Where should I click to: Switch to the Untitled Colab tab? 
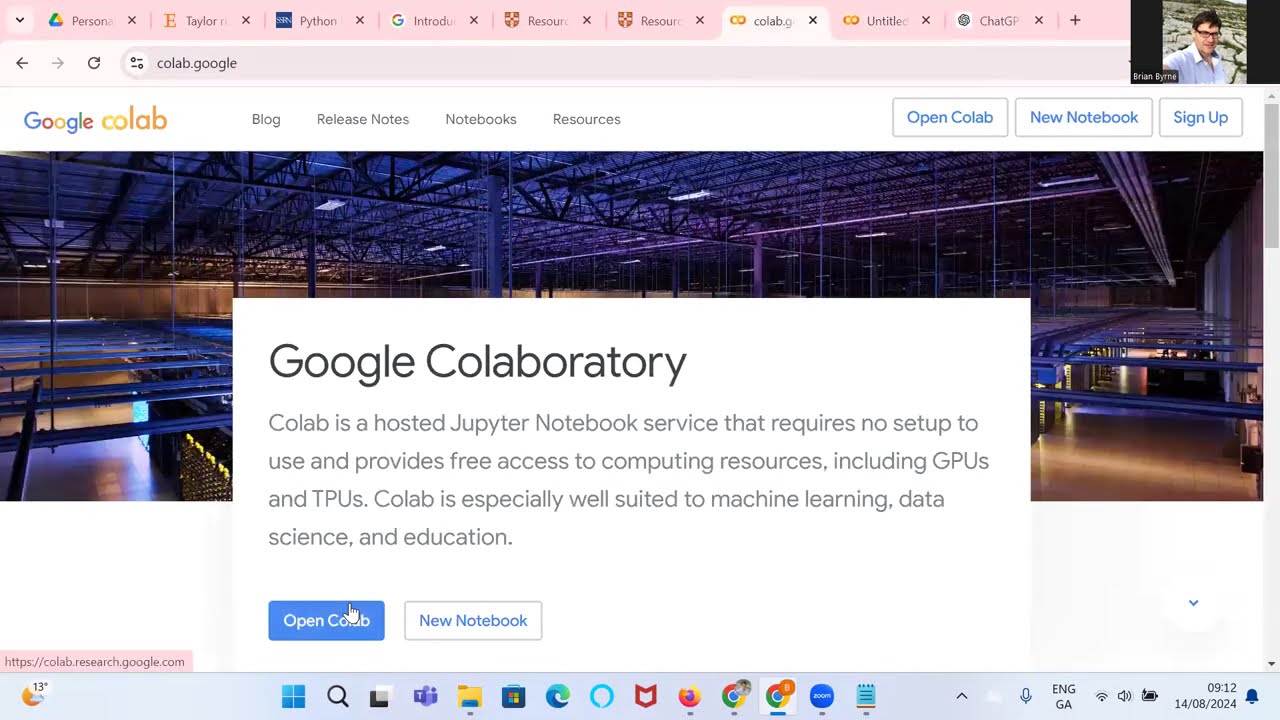click(888, 20)
